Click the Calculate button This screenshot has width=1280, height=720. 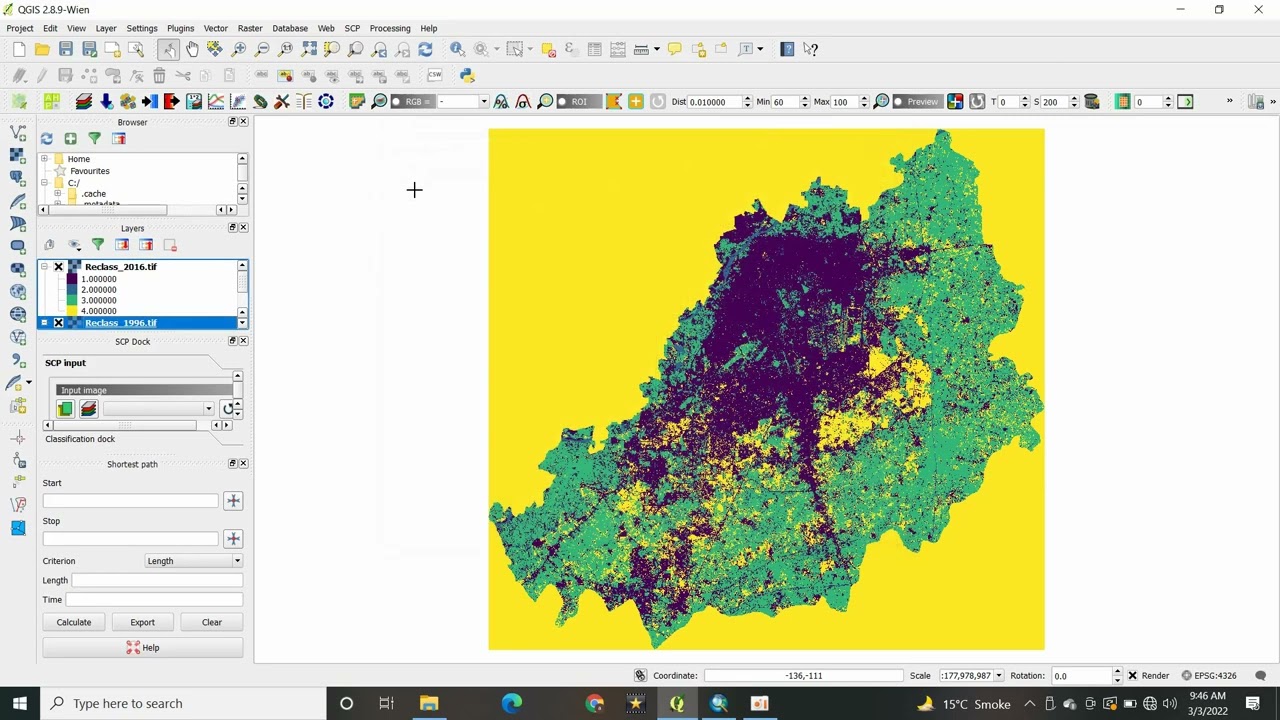[74, 622]
